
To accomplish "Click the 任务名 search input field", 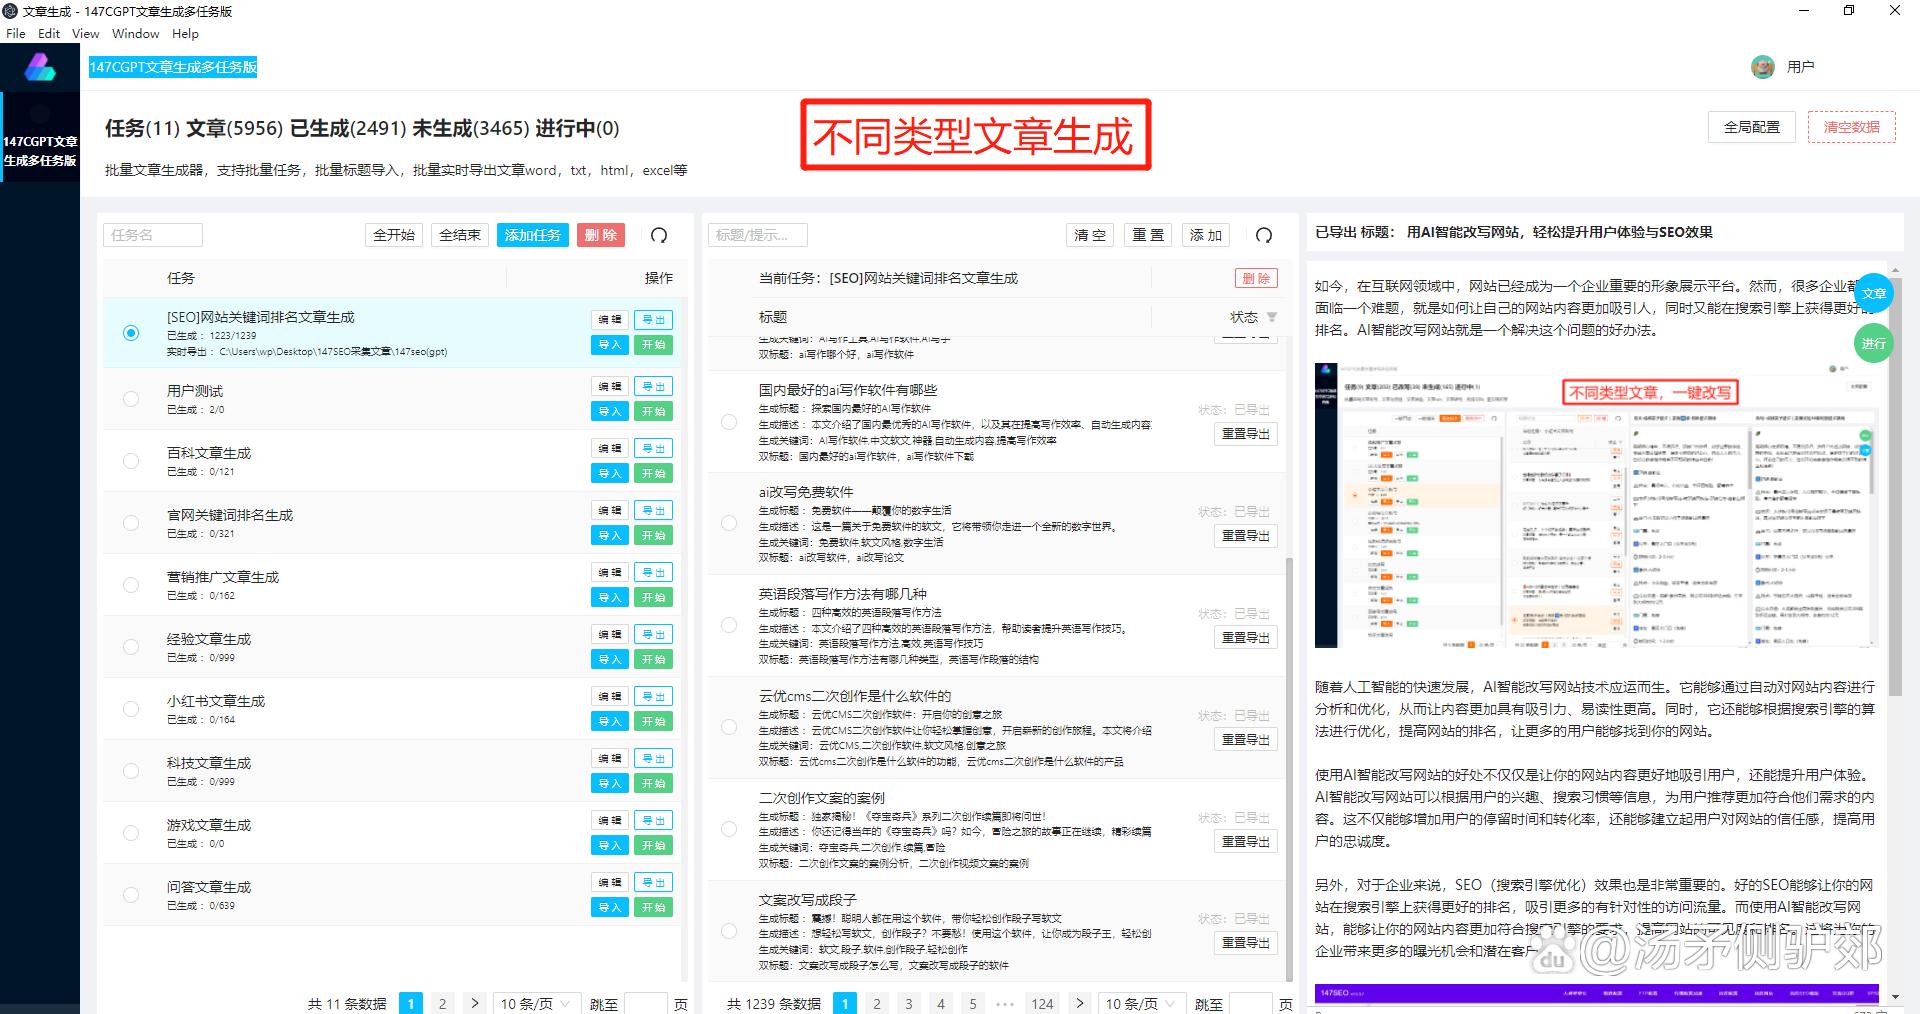I will pyautogui.click(x=153, y=235).
